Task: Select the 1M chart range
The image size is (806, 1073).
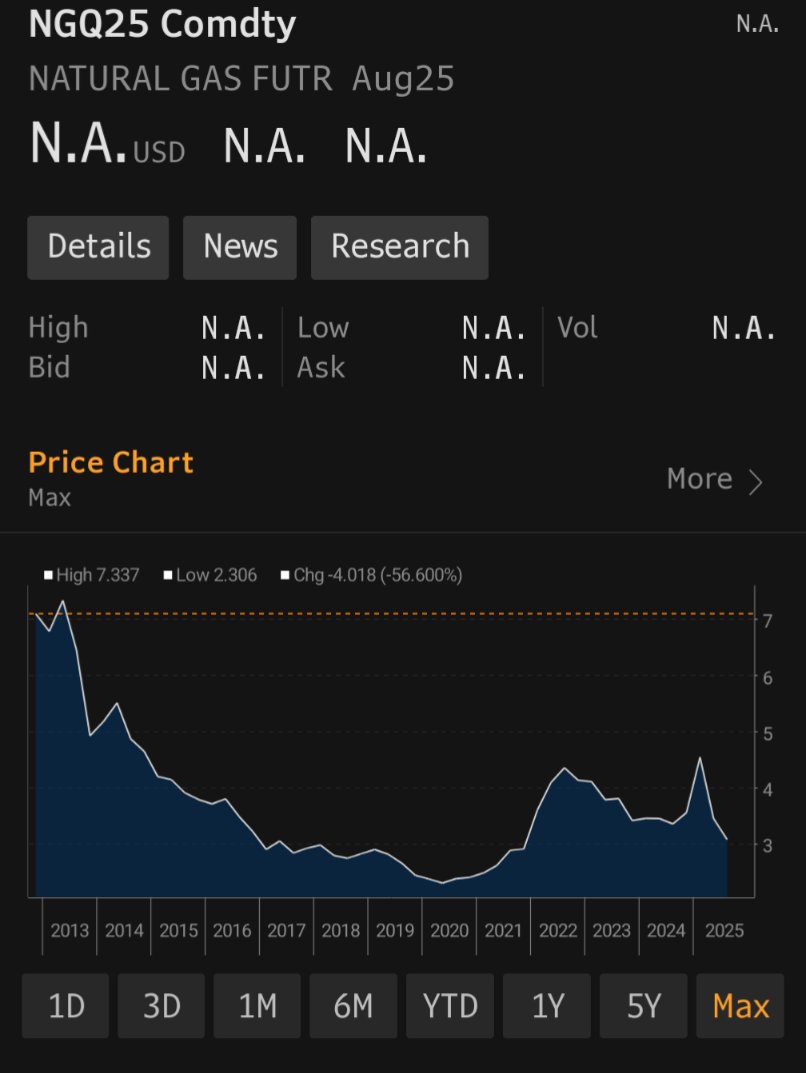Action: [x=257, y=1006]
